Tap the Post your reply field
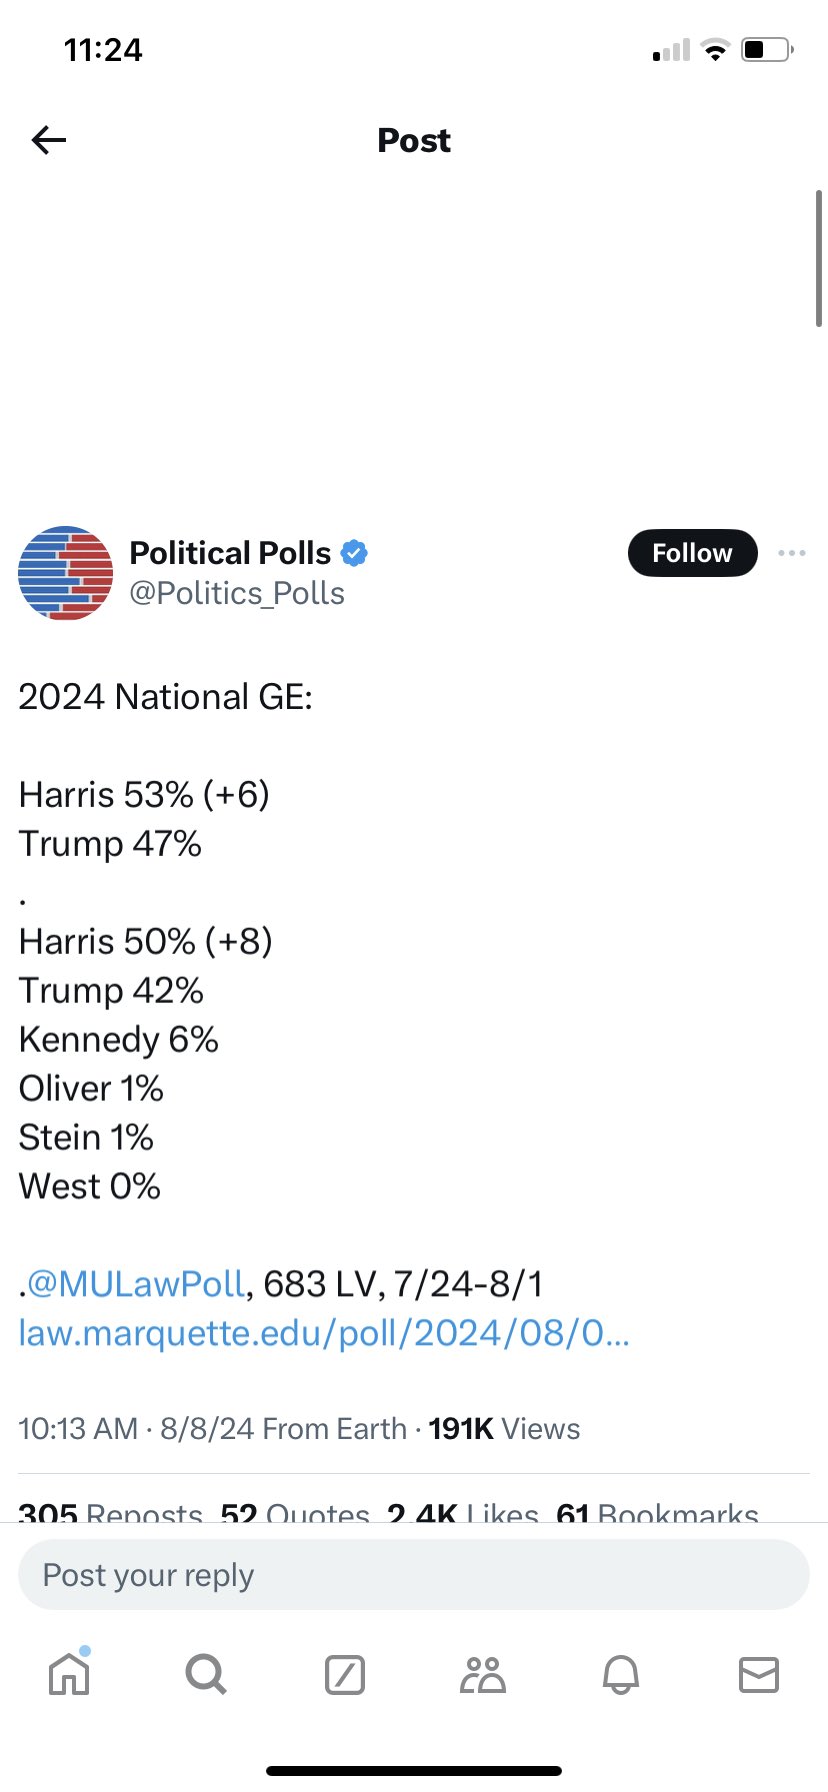 414,1575
